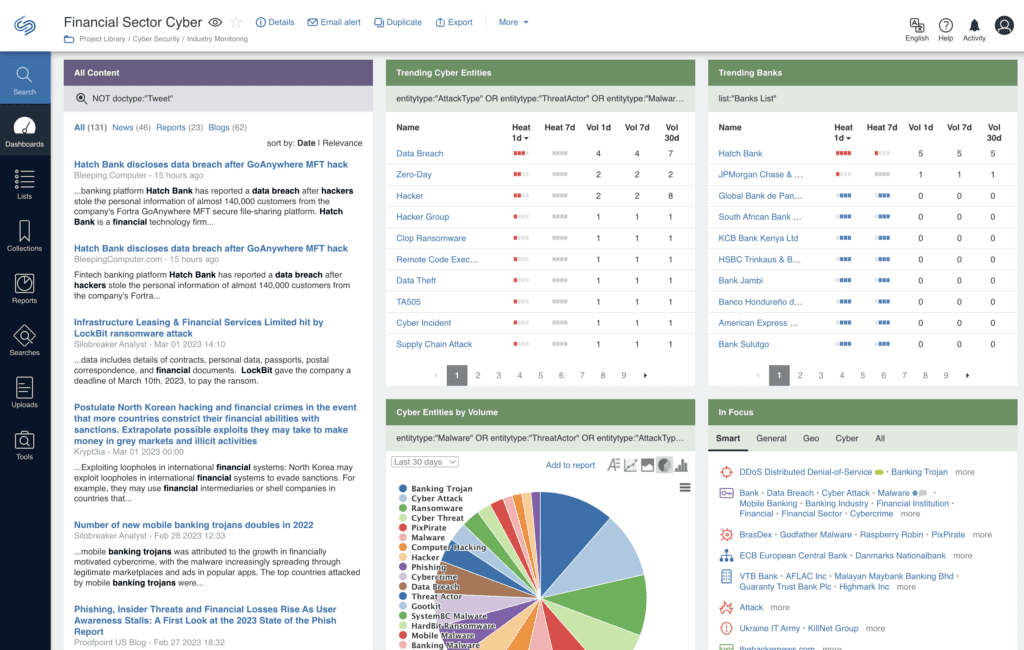Switch chart to bar graph view
Screen dimensions: 1024x650
point(681,465)
